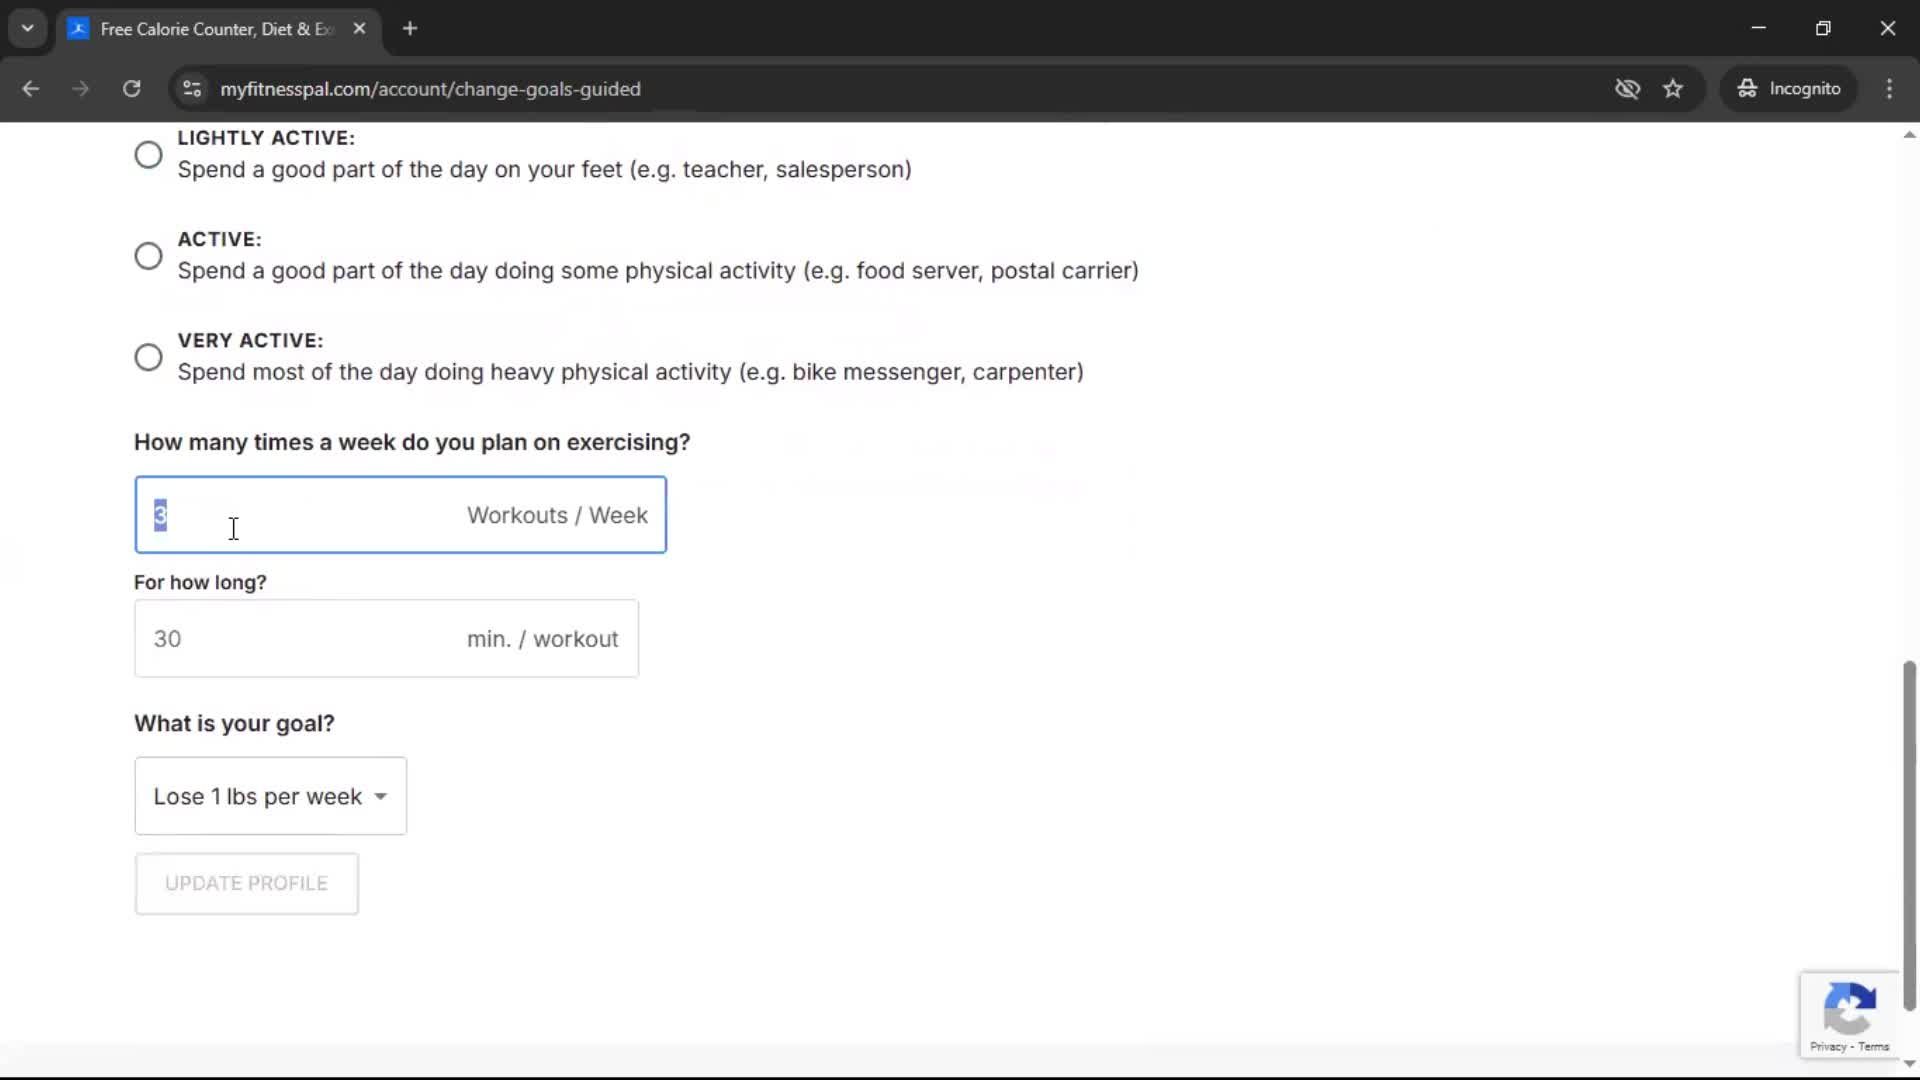Click the Active description text
The image size is (1920, 1080).
pyautogui.click(x=658, y=271)
